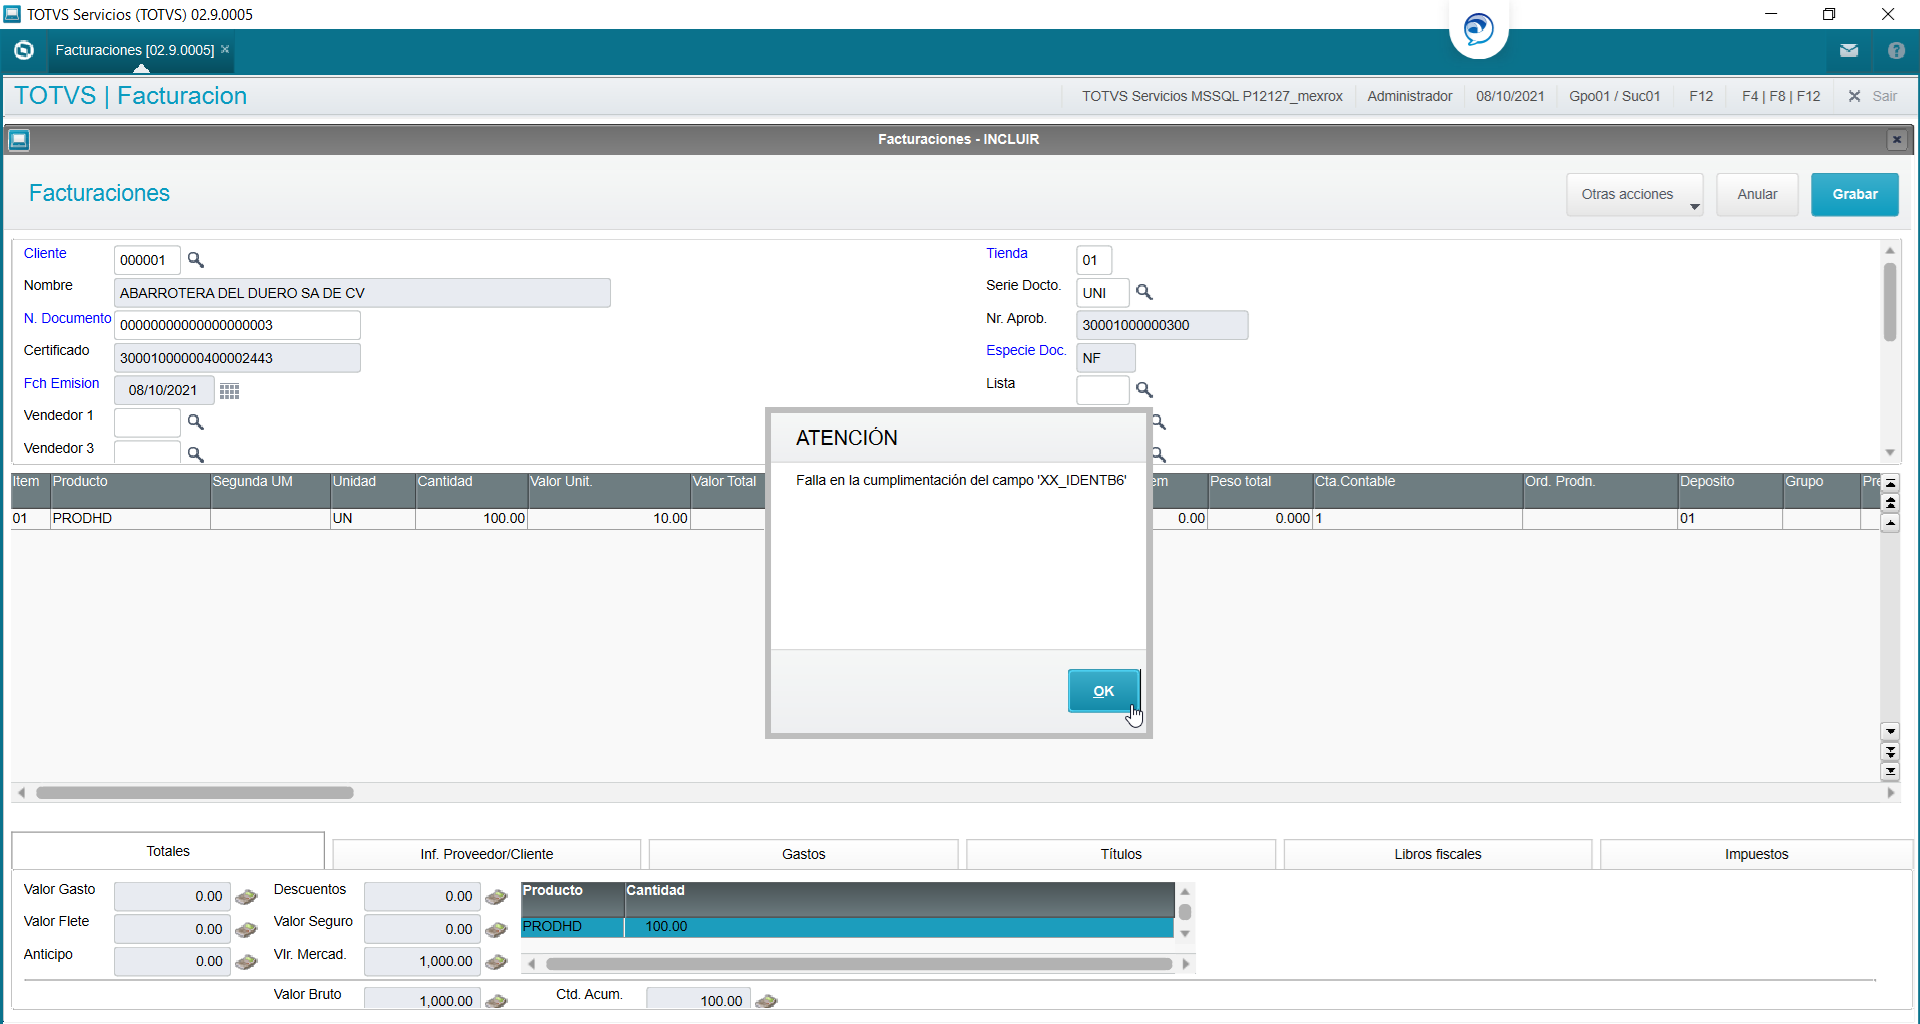
Task: Open the Fch Emision calendar picker
Action: tap(229, 391)
